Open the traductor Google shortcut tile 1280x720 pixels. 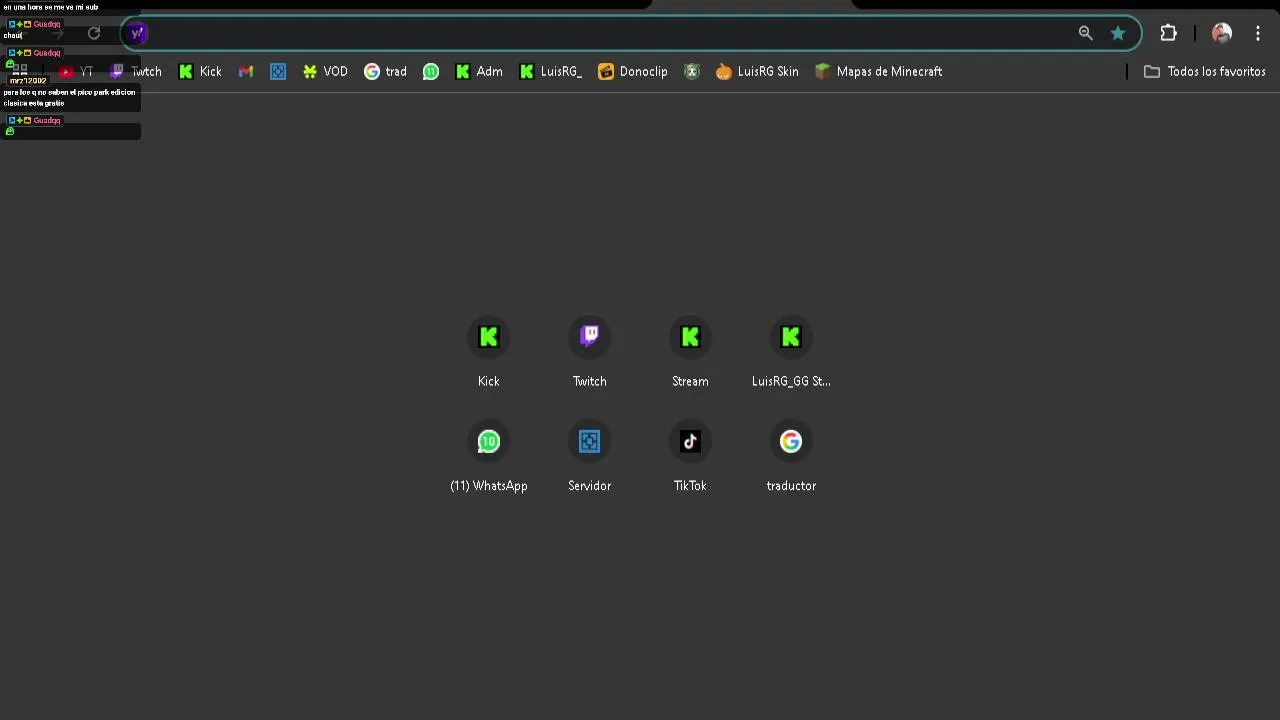tap(791, 457)
